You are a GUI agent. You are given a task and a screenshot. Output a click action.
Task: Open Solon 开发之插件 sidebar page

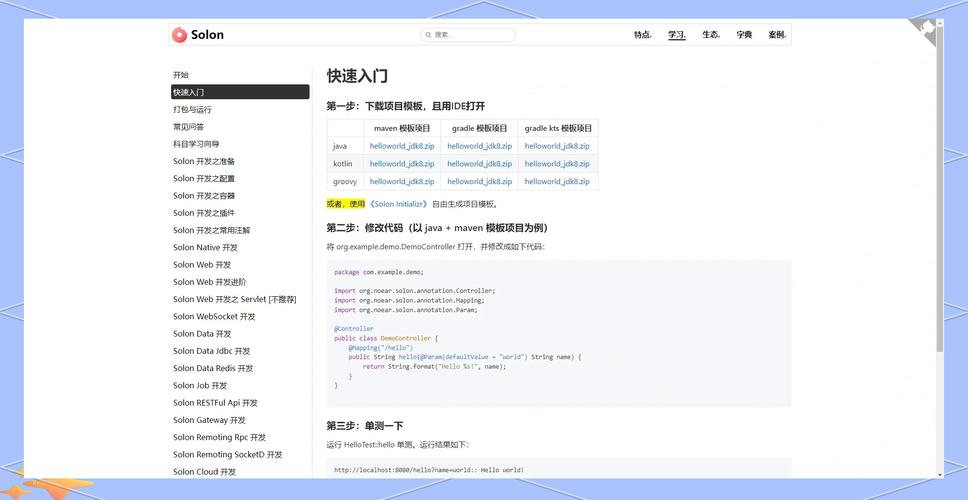pyautogui.click(x=204, y=213)
